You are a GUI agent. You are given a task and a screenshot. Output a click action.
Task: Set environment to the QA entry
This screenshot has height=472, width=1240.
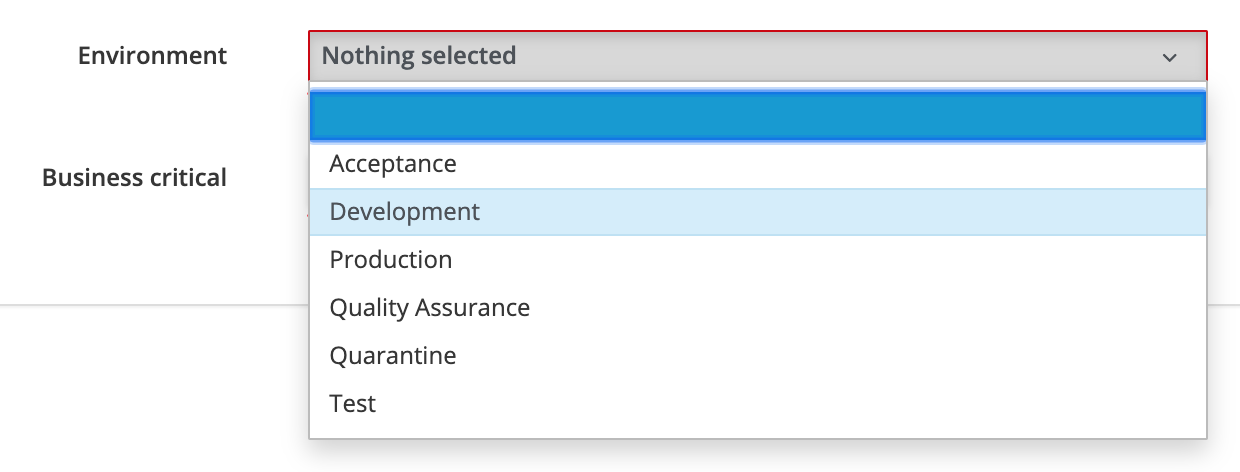(758, 308)
